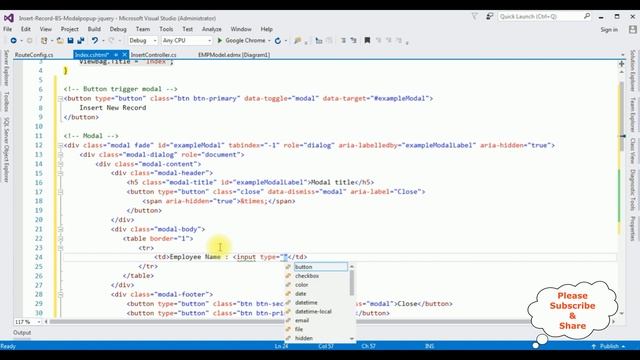Open the Google Chrome browser dropdown arrow
640x360 pixels.
click(269, 40)
